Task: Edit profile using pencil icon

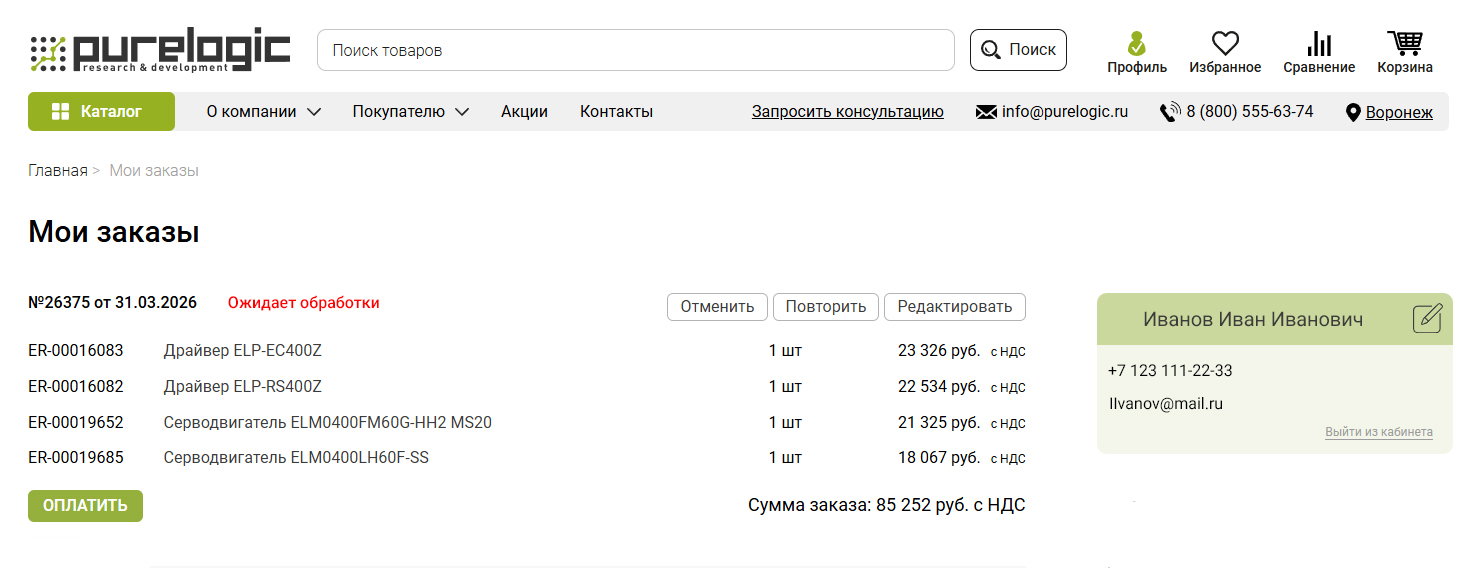Action: click(1427, 319)
